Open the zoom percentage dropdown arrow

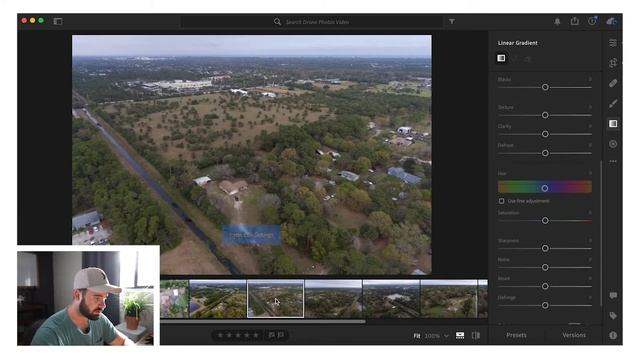pyautogui.click(x=447, y=336)
